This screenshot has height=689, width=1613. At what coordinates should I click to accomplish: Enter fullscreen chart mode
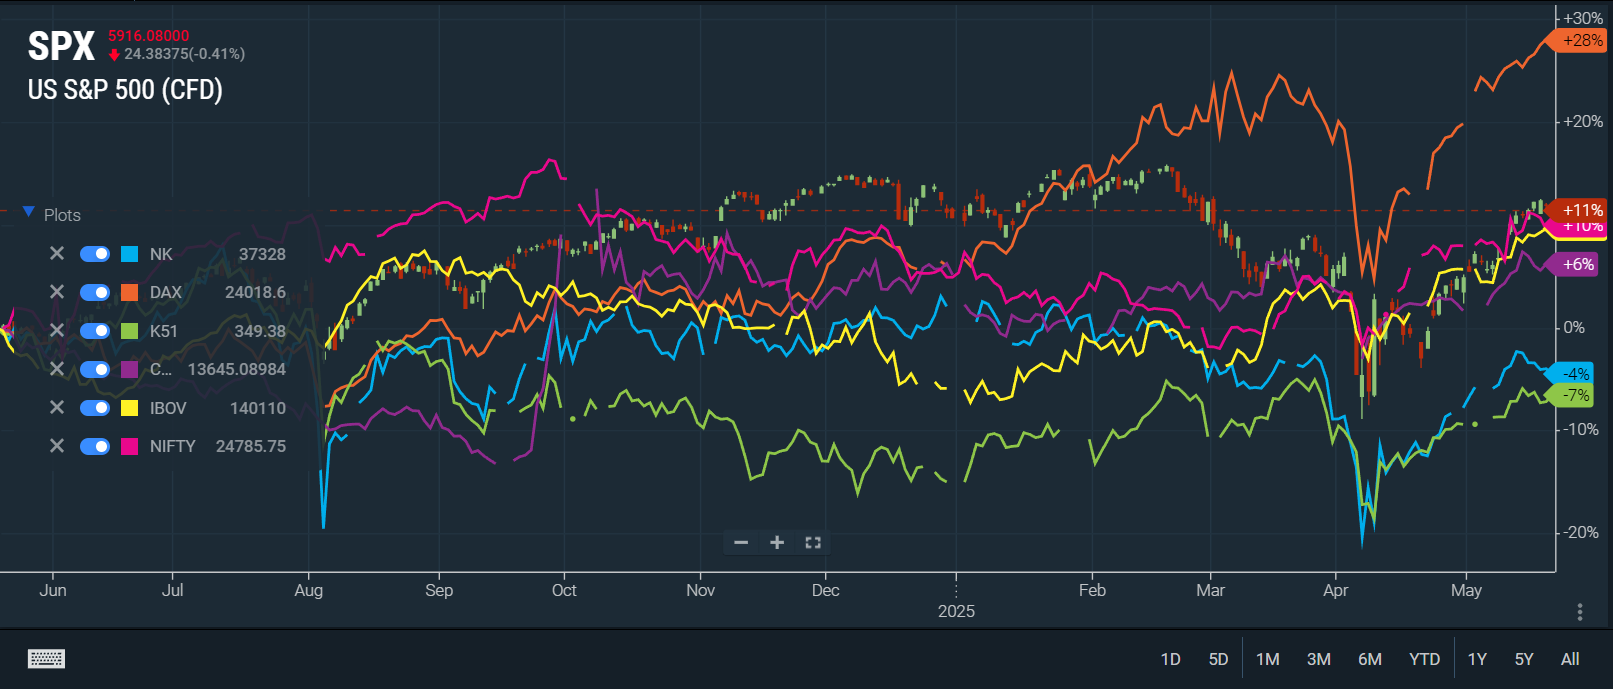813,542
